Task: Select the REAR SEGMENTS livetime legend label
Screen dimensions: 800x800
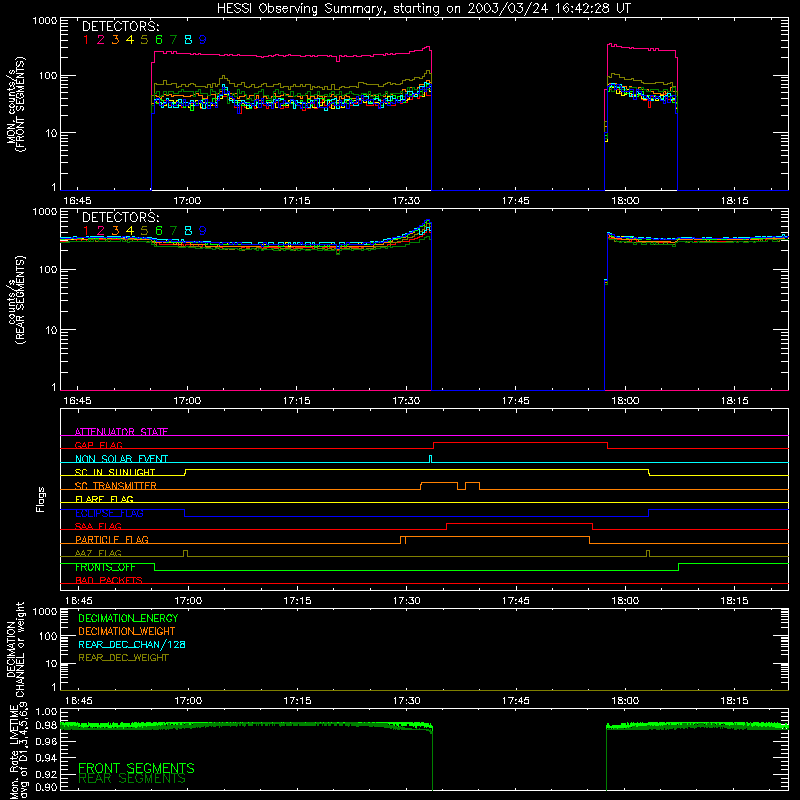Action: point(132,779)
